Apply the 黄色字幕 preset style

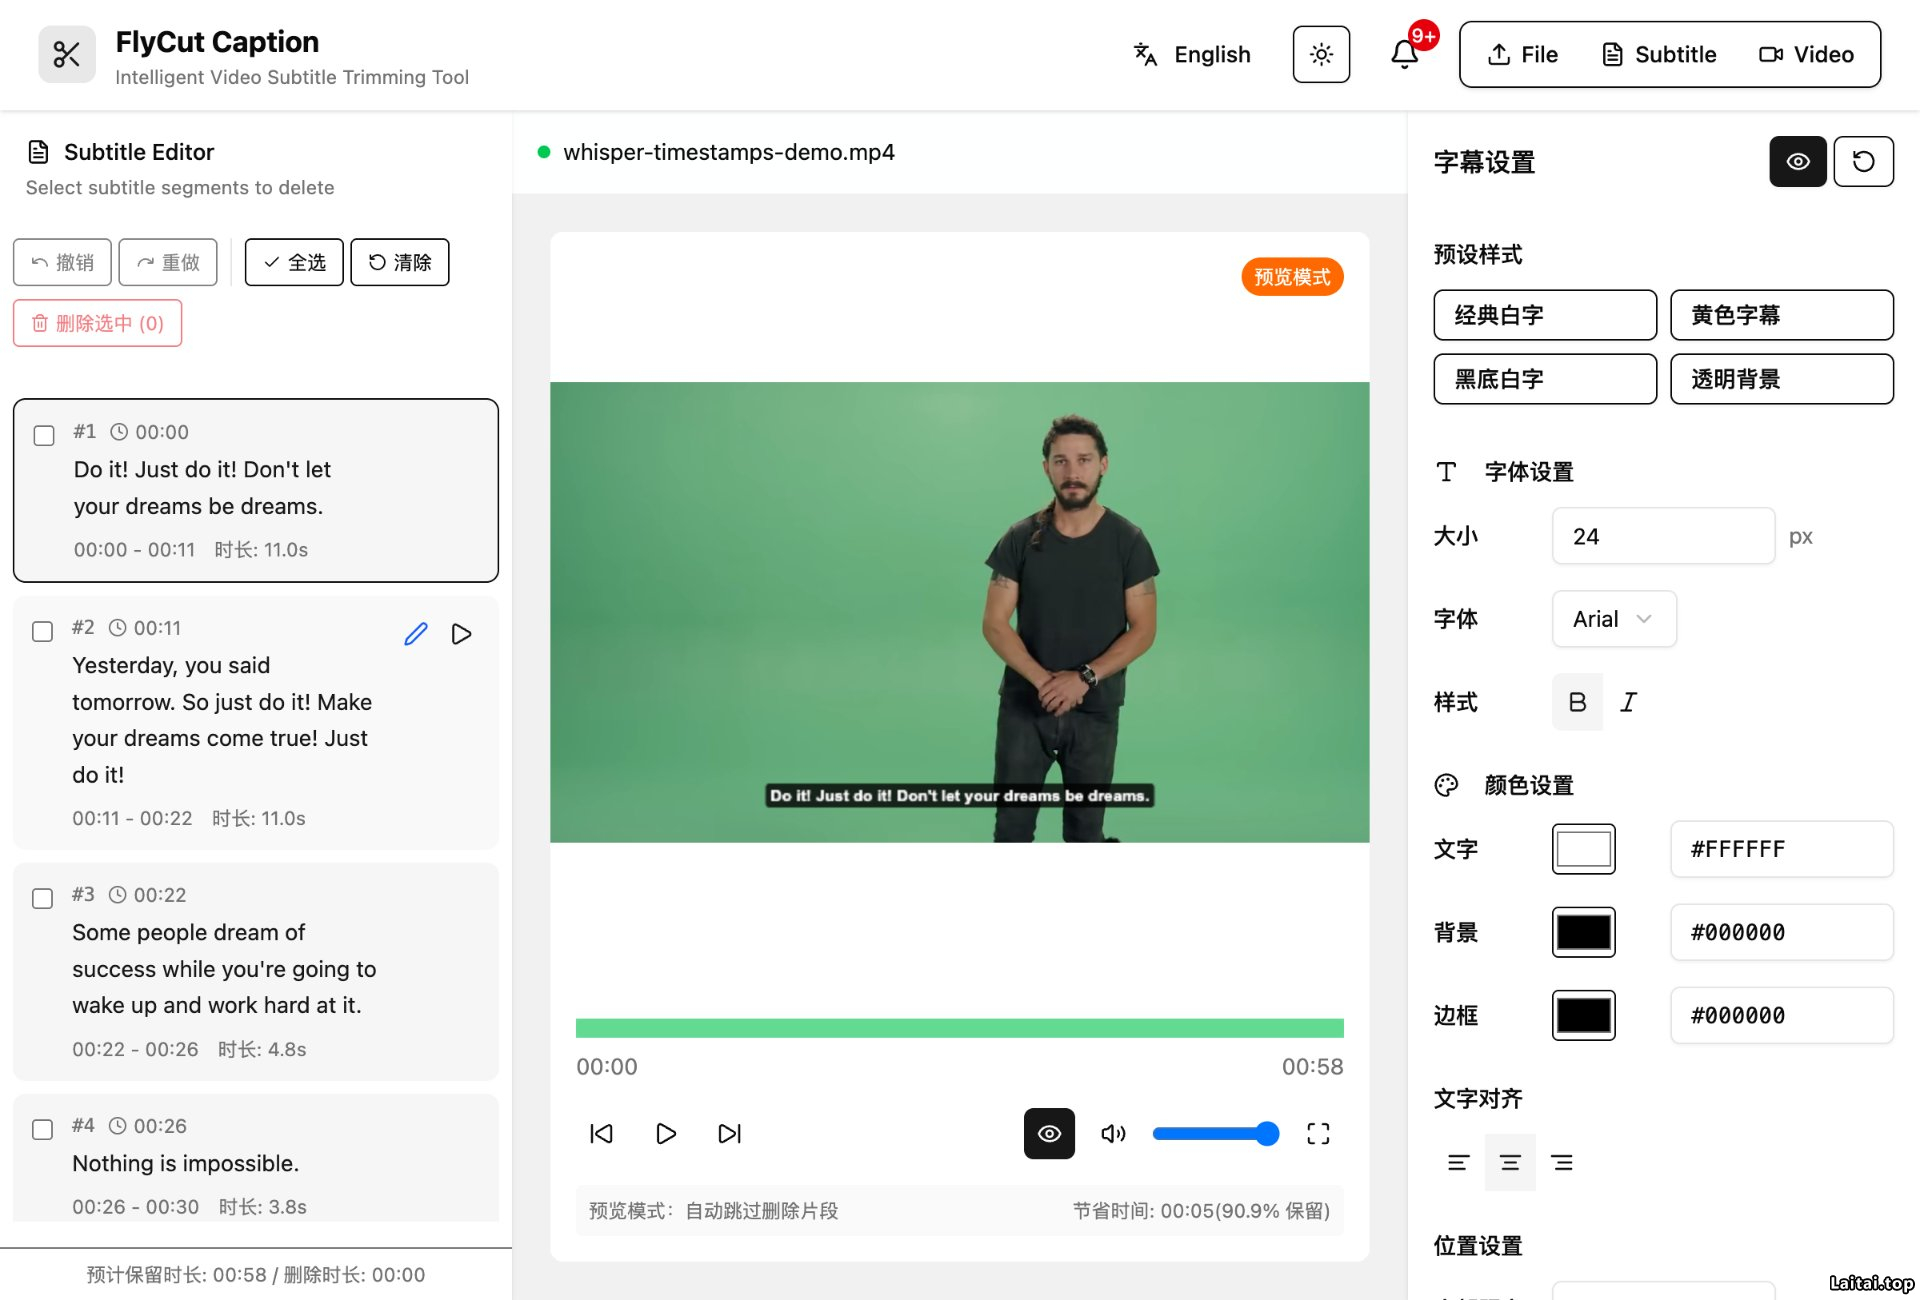tap(1781, 315)
